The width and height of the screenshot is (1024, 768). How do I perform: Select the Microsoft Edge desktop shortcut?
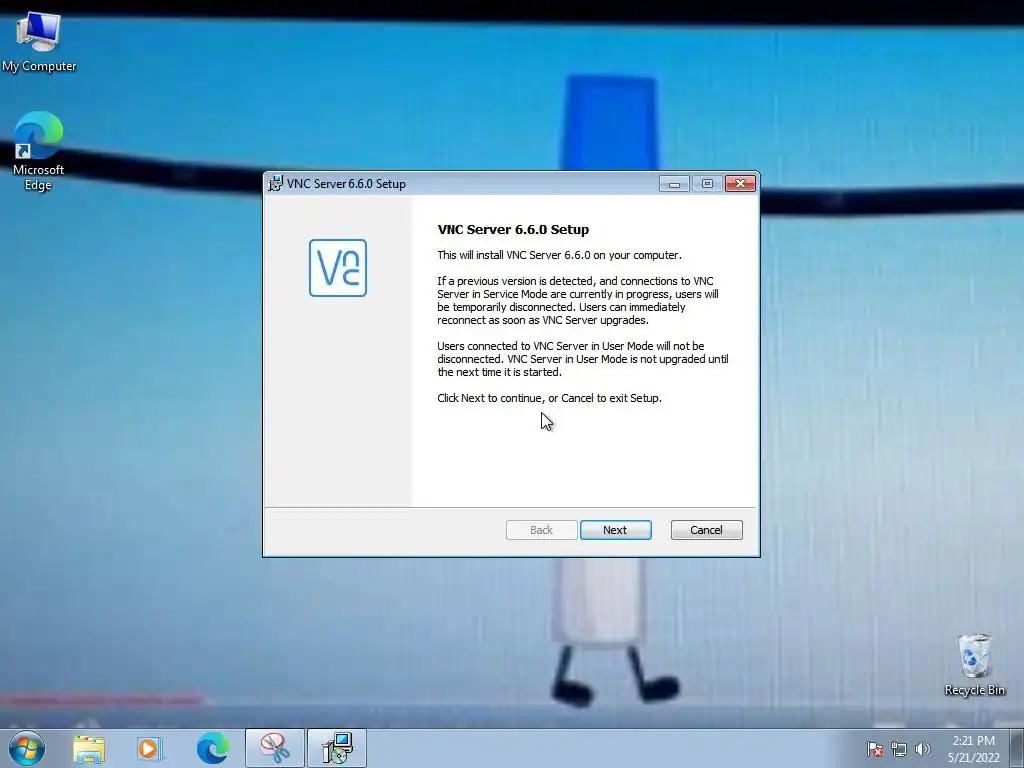(38, 152)
